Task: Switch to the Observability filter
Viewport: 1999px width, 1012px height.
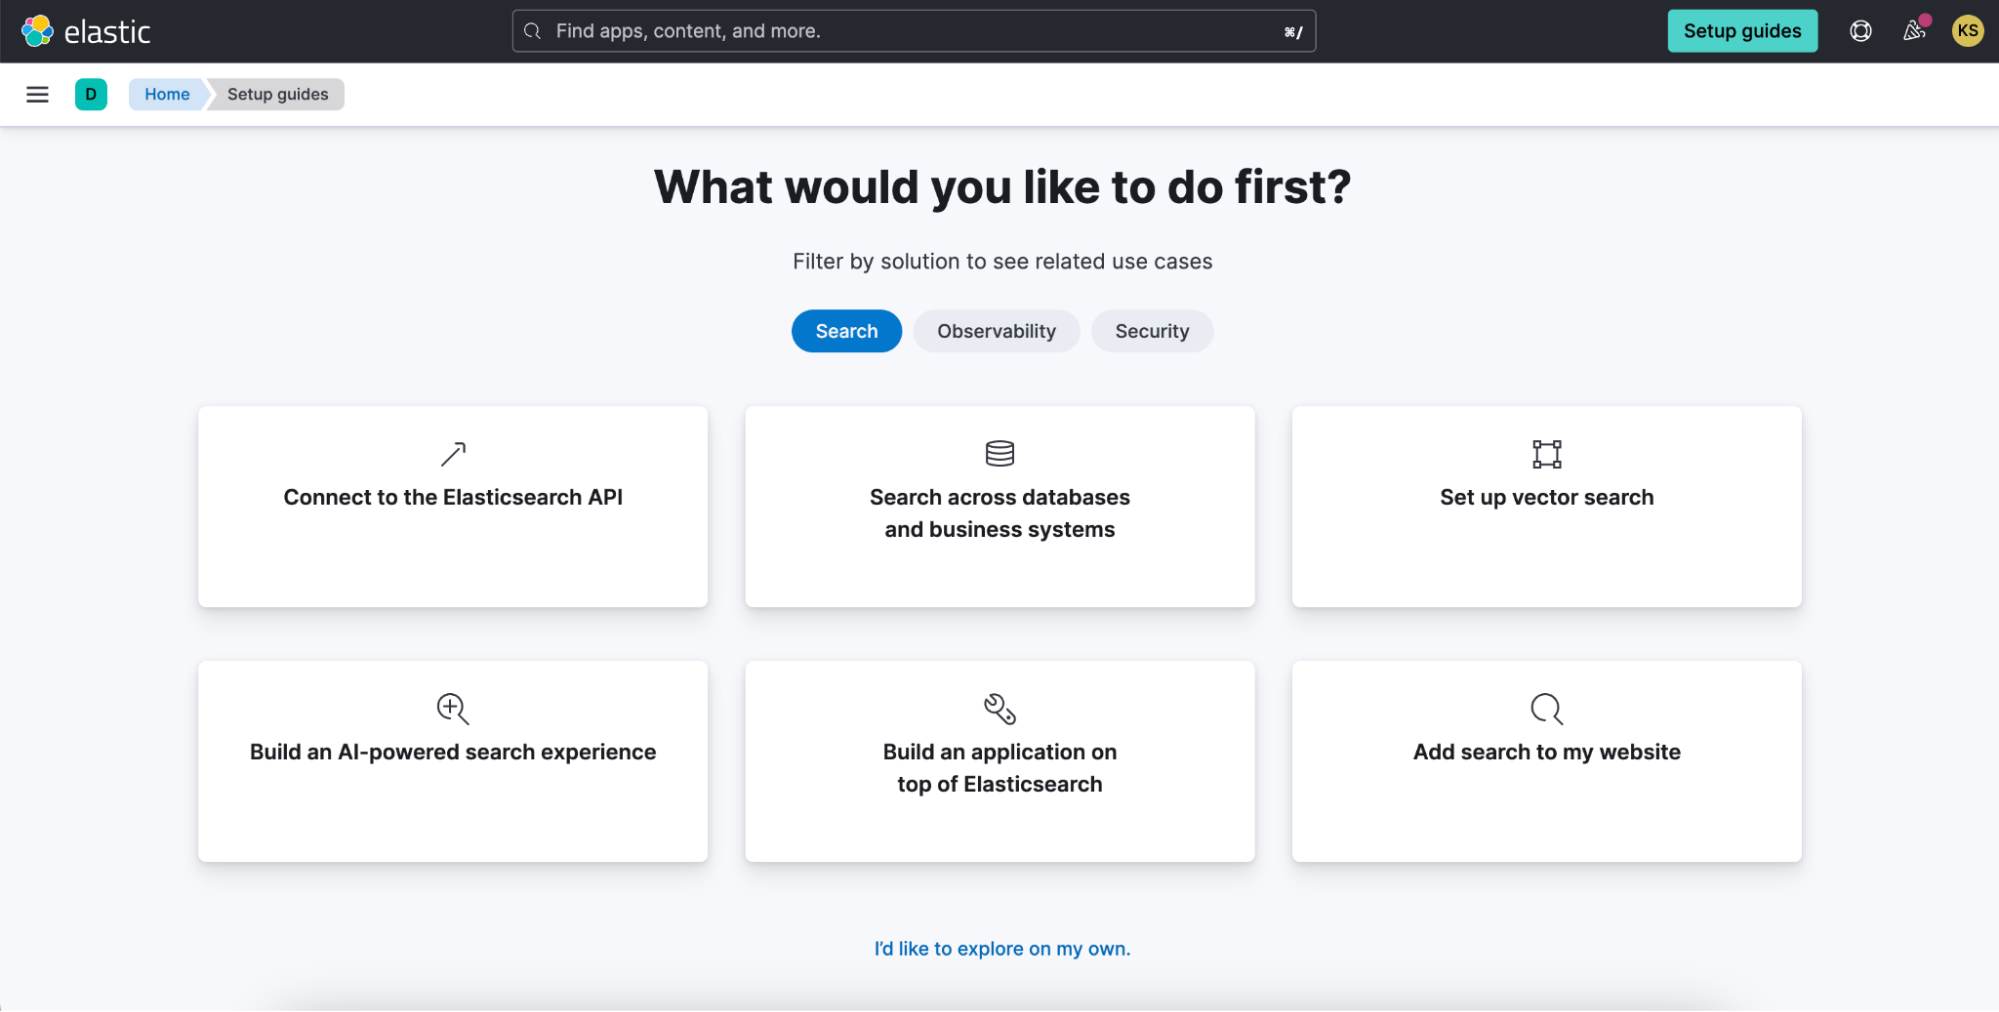Action: (x=996, y=331)
